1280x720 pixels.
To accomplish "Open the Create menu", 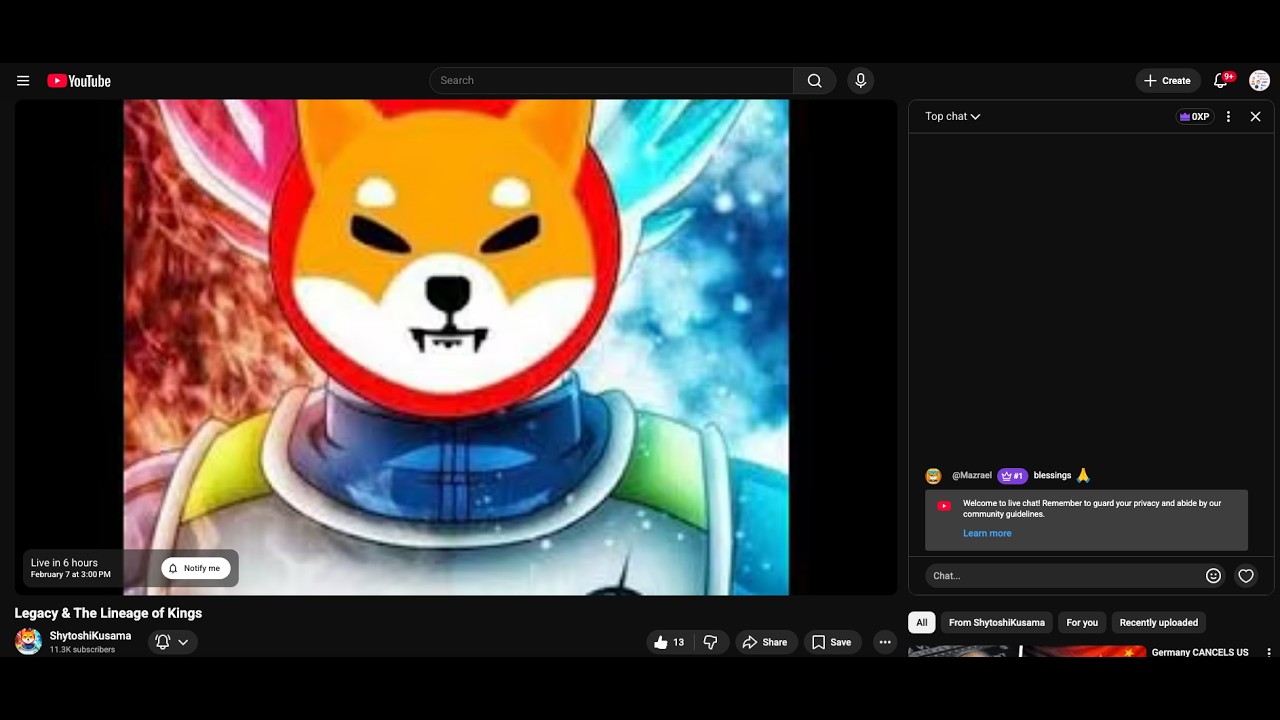I will coord(1167,81).
